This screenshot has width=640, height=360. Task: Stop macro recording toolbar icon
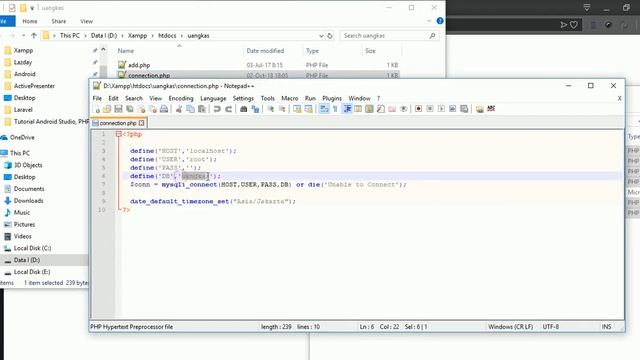tap(430, 109)
